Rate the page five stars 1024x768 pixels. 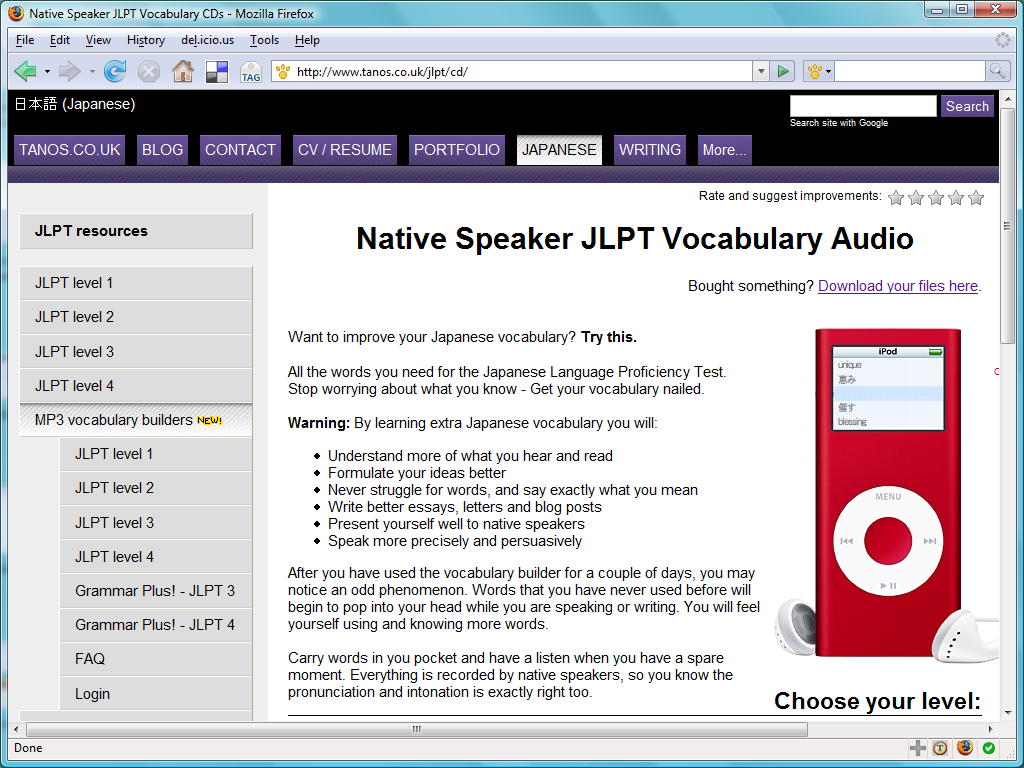point(976,198)
